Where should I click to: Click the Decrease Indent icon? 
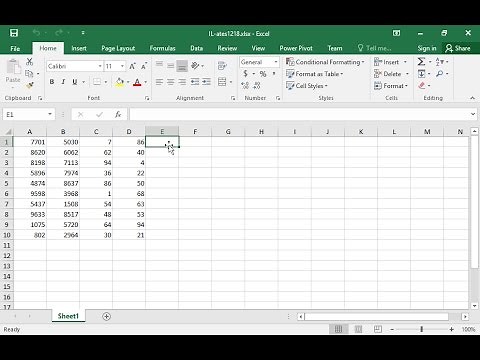(x=195, y=82)
